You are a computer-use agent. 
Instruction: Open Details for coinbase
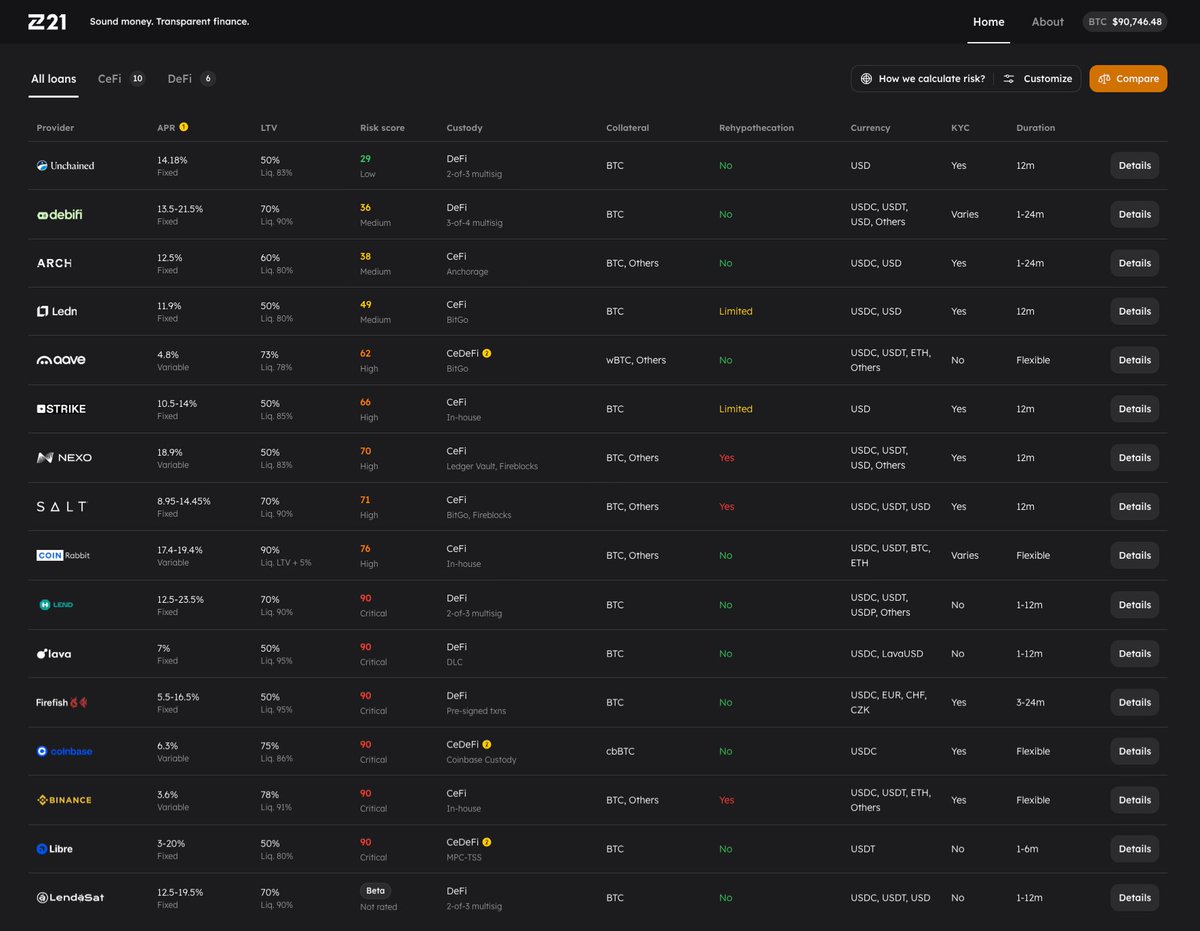click(x=1135, y=751)
